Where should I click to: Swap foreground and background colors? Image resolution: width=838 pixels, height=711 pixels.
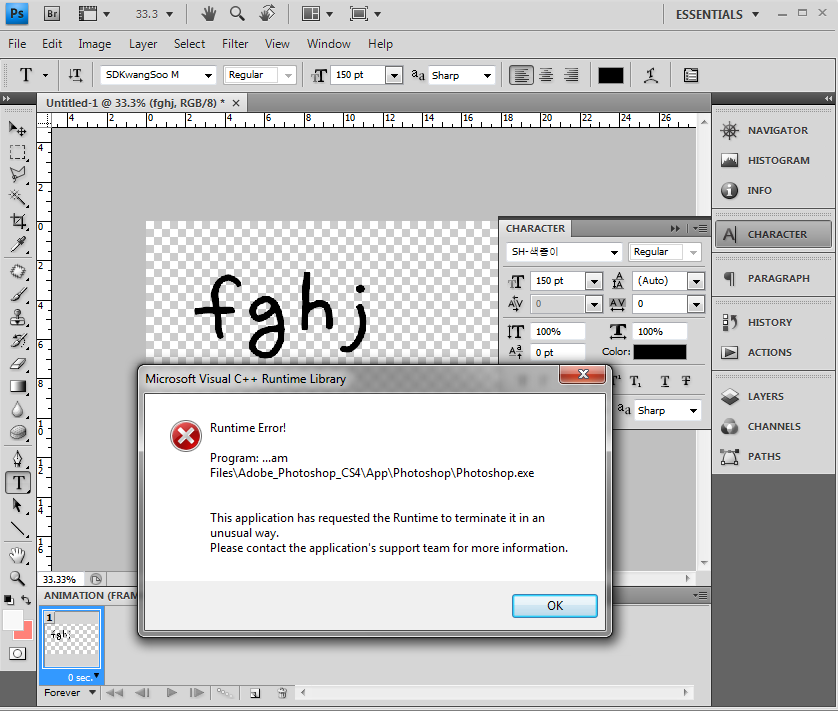(x=26, y=600)
